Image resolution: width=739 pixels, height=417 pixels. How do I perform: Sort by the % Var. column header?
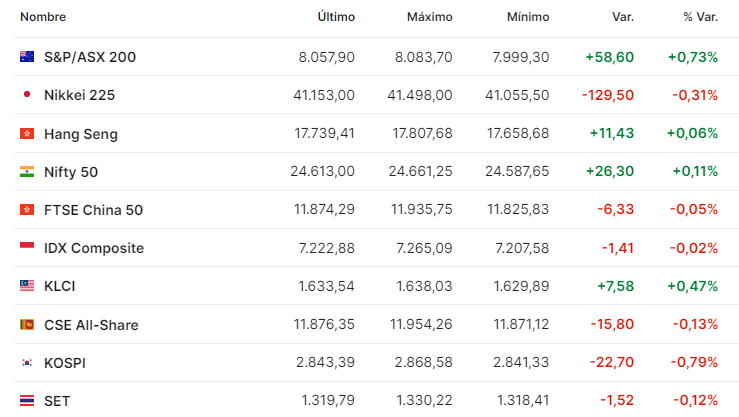tap(700, 17)
